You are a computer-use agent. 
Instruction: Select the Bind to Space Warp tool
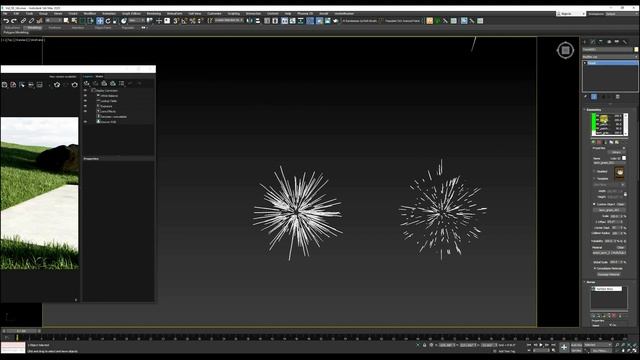pos(39,21)
